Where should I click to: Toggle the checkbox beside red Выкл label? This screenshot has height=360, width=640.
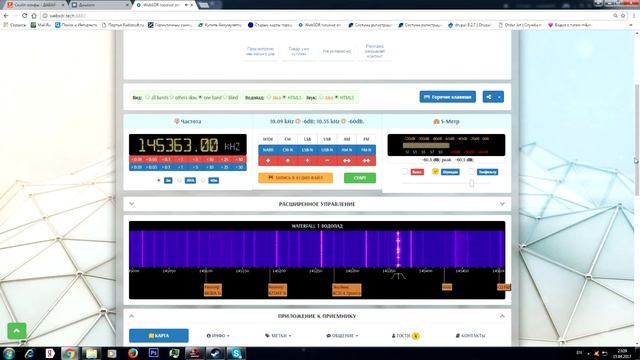coord(405,172)
